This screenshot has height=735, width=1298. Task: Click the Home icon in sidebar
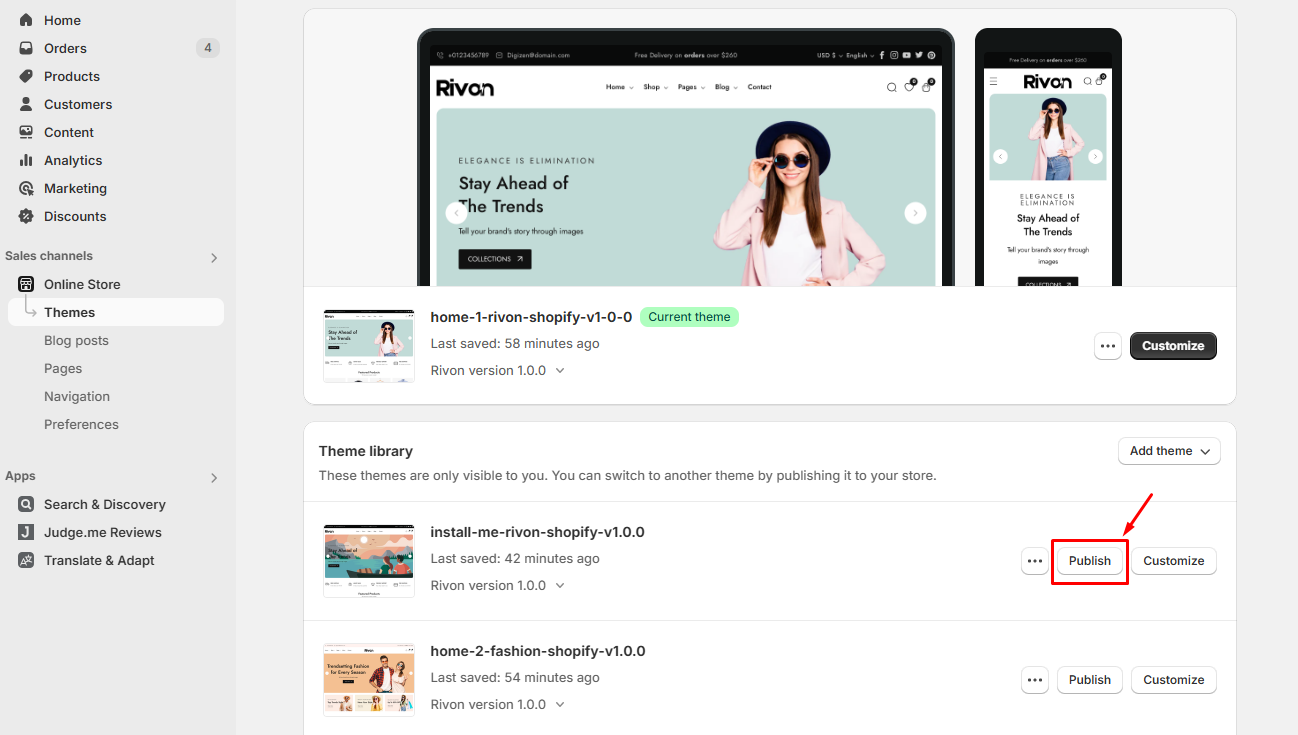(x=26, y=20)
